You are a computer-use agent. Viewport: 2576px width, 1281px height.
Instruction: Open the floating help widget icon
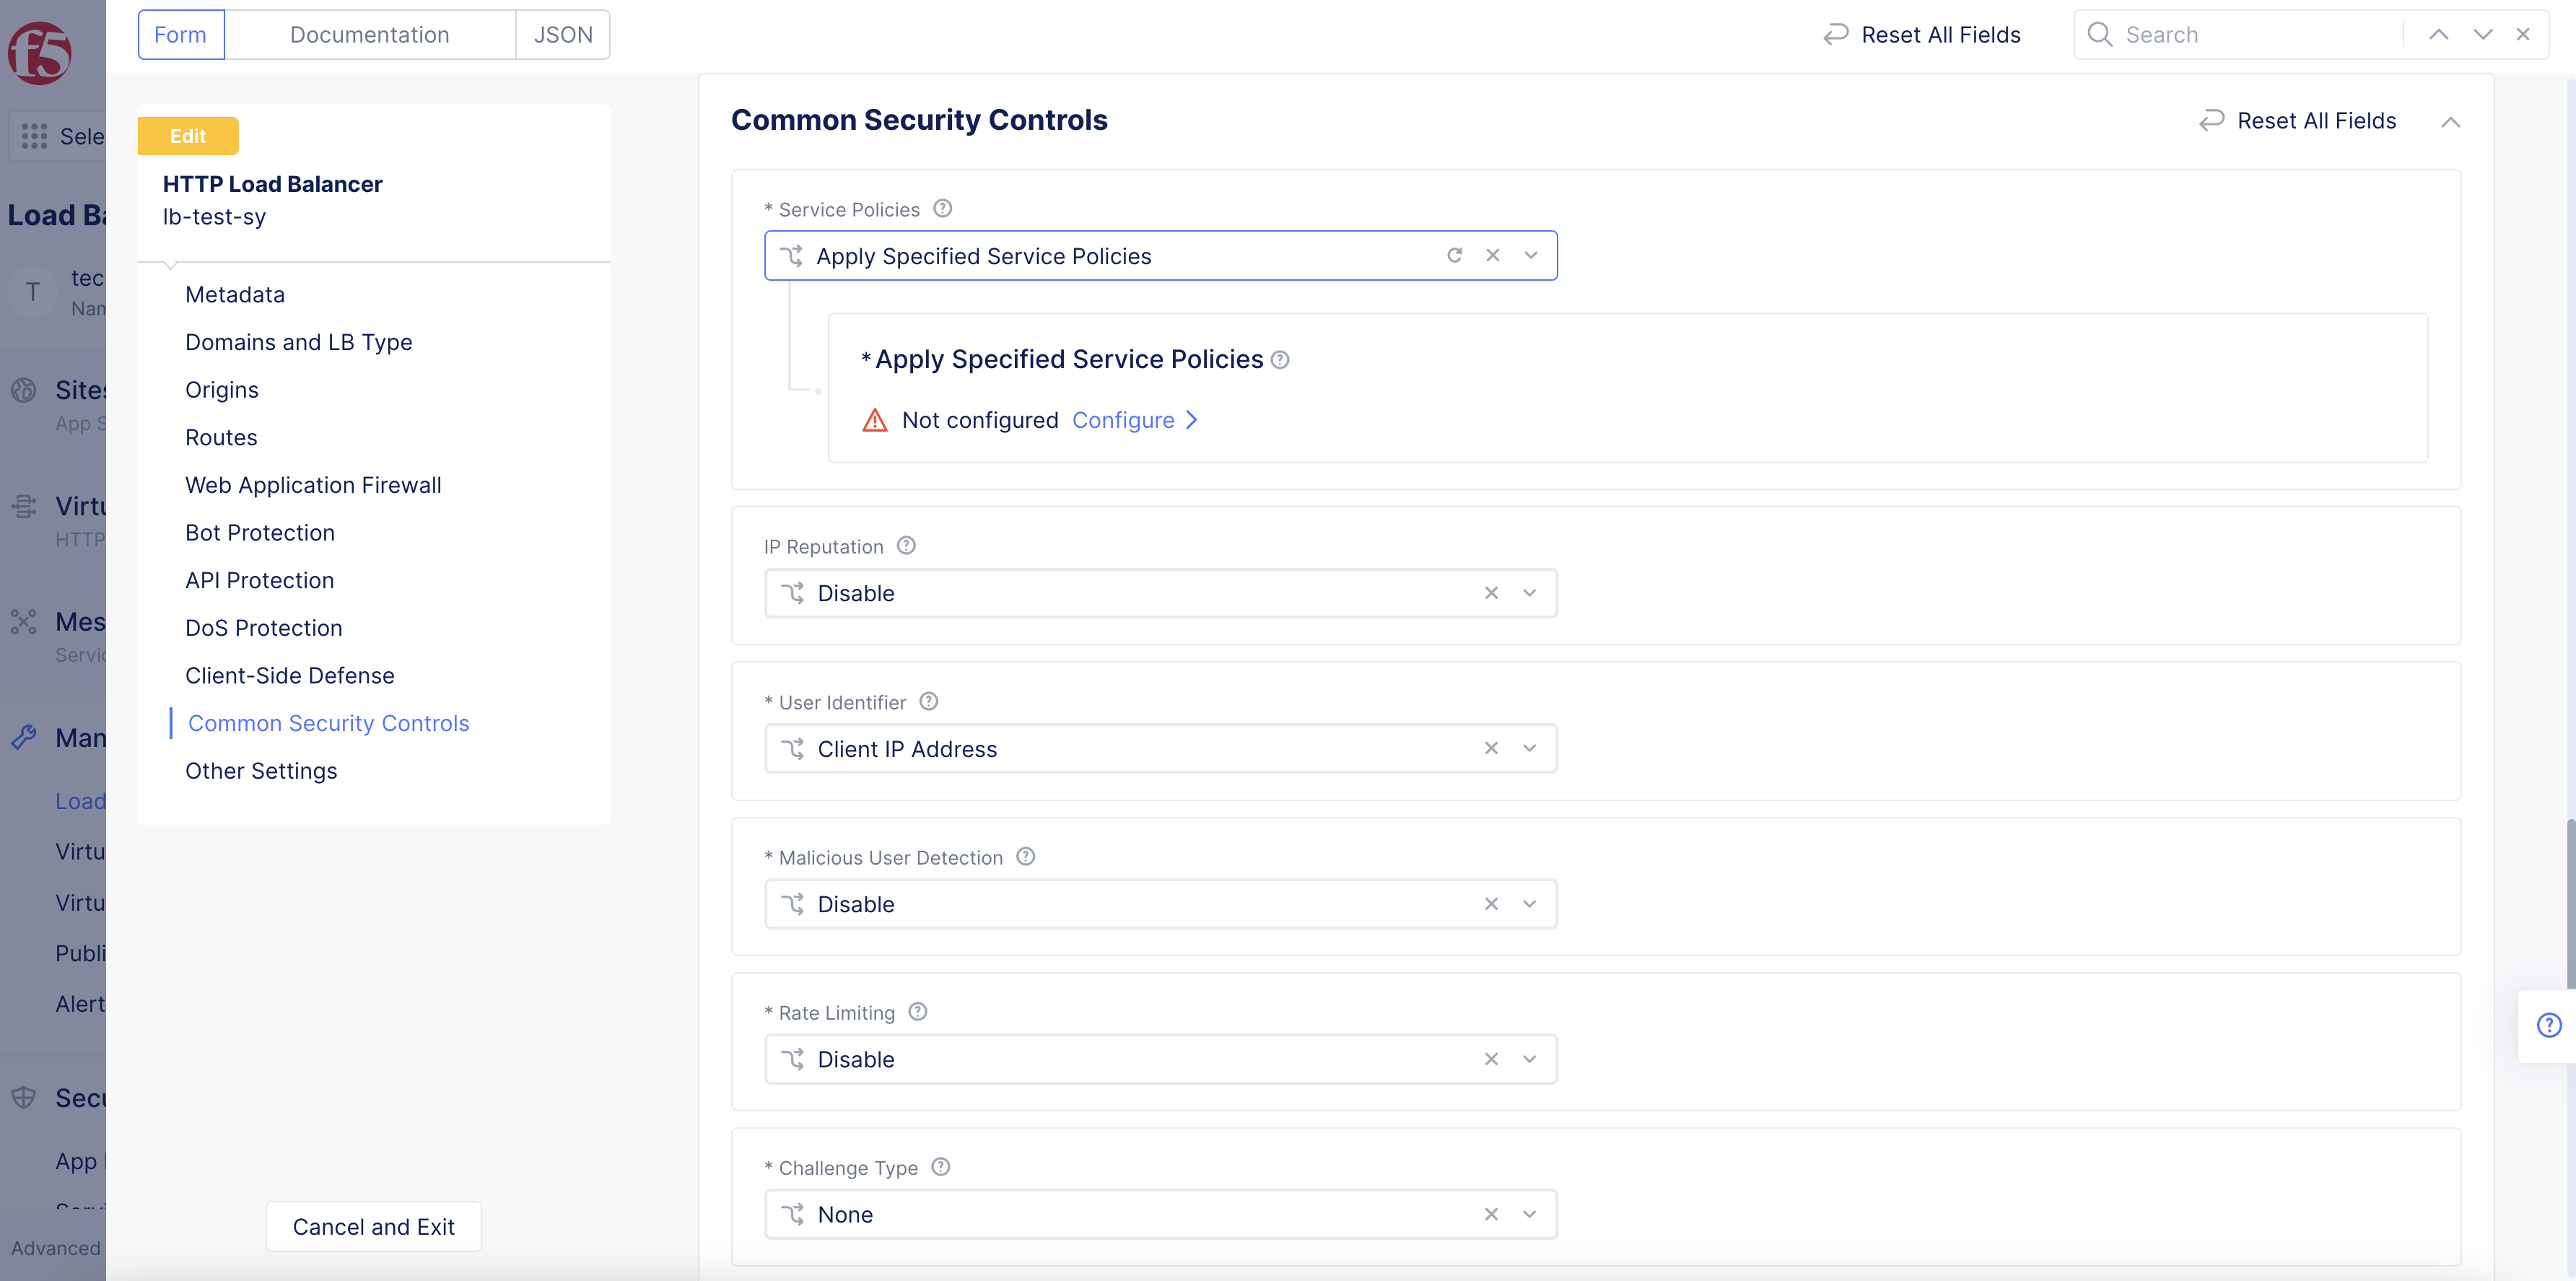[x=2549, y=1025]
